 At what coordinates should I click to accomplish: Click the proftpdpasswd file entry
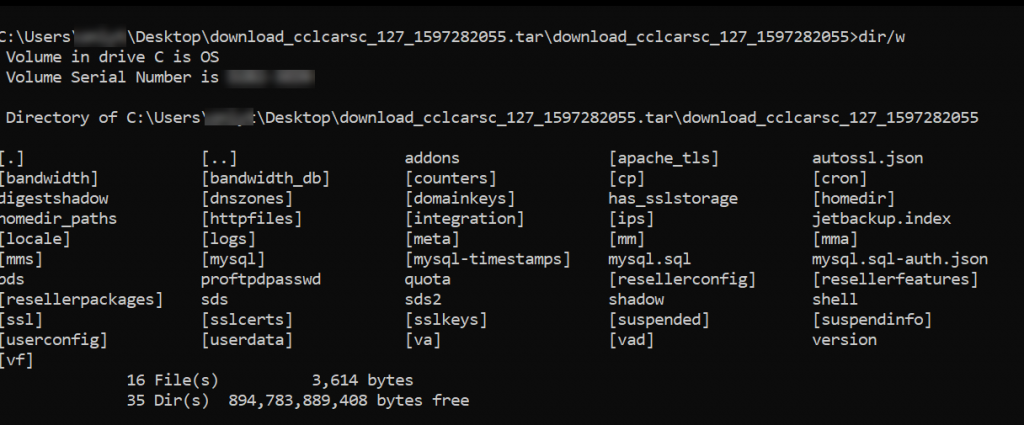pos(261,279)
